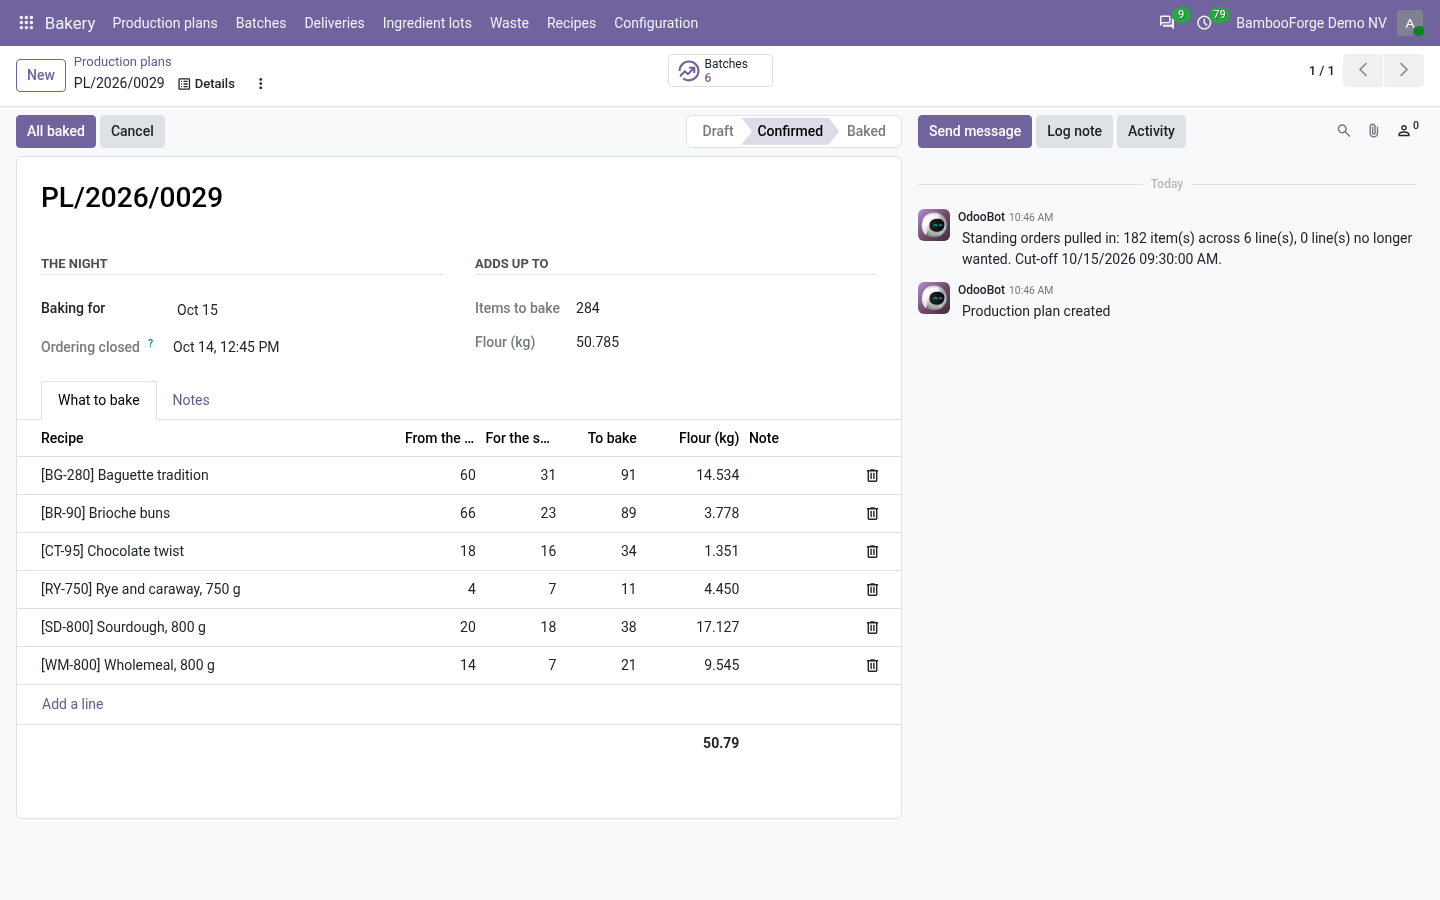
Task: Delete the Sourdough 800 g line
Action: pyautogui.click(x=872, y=628)
